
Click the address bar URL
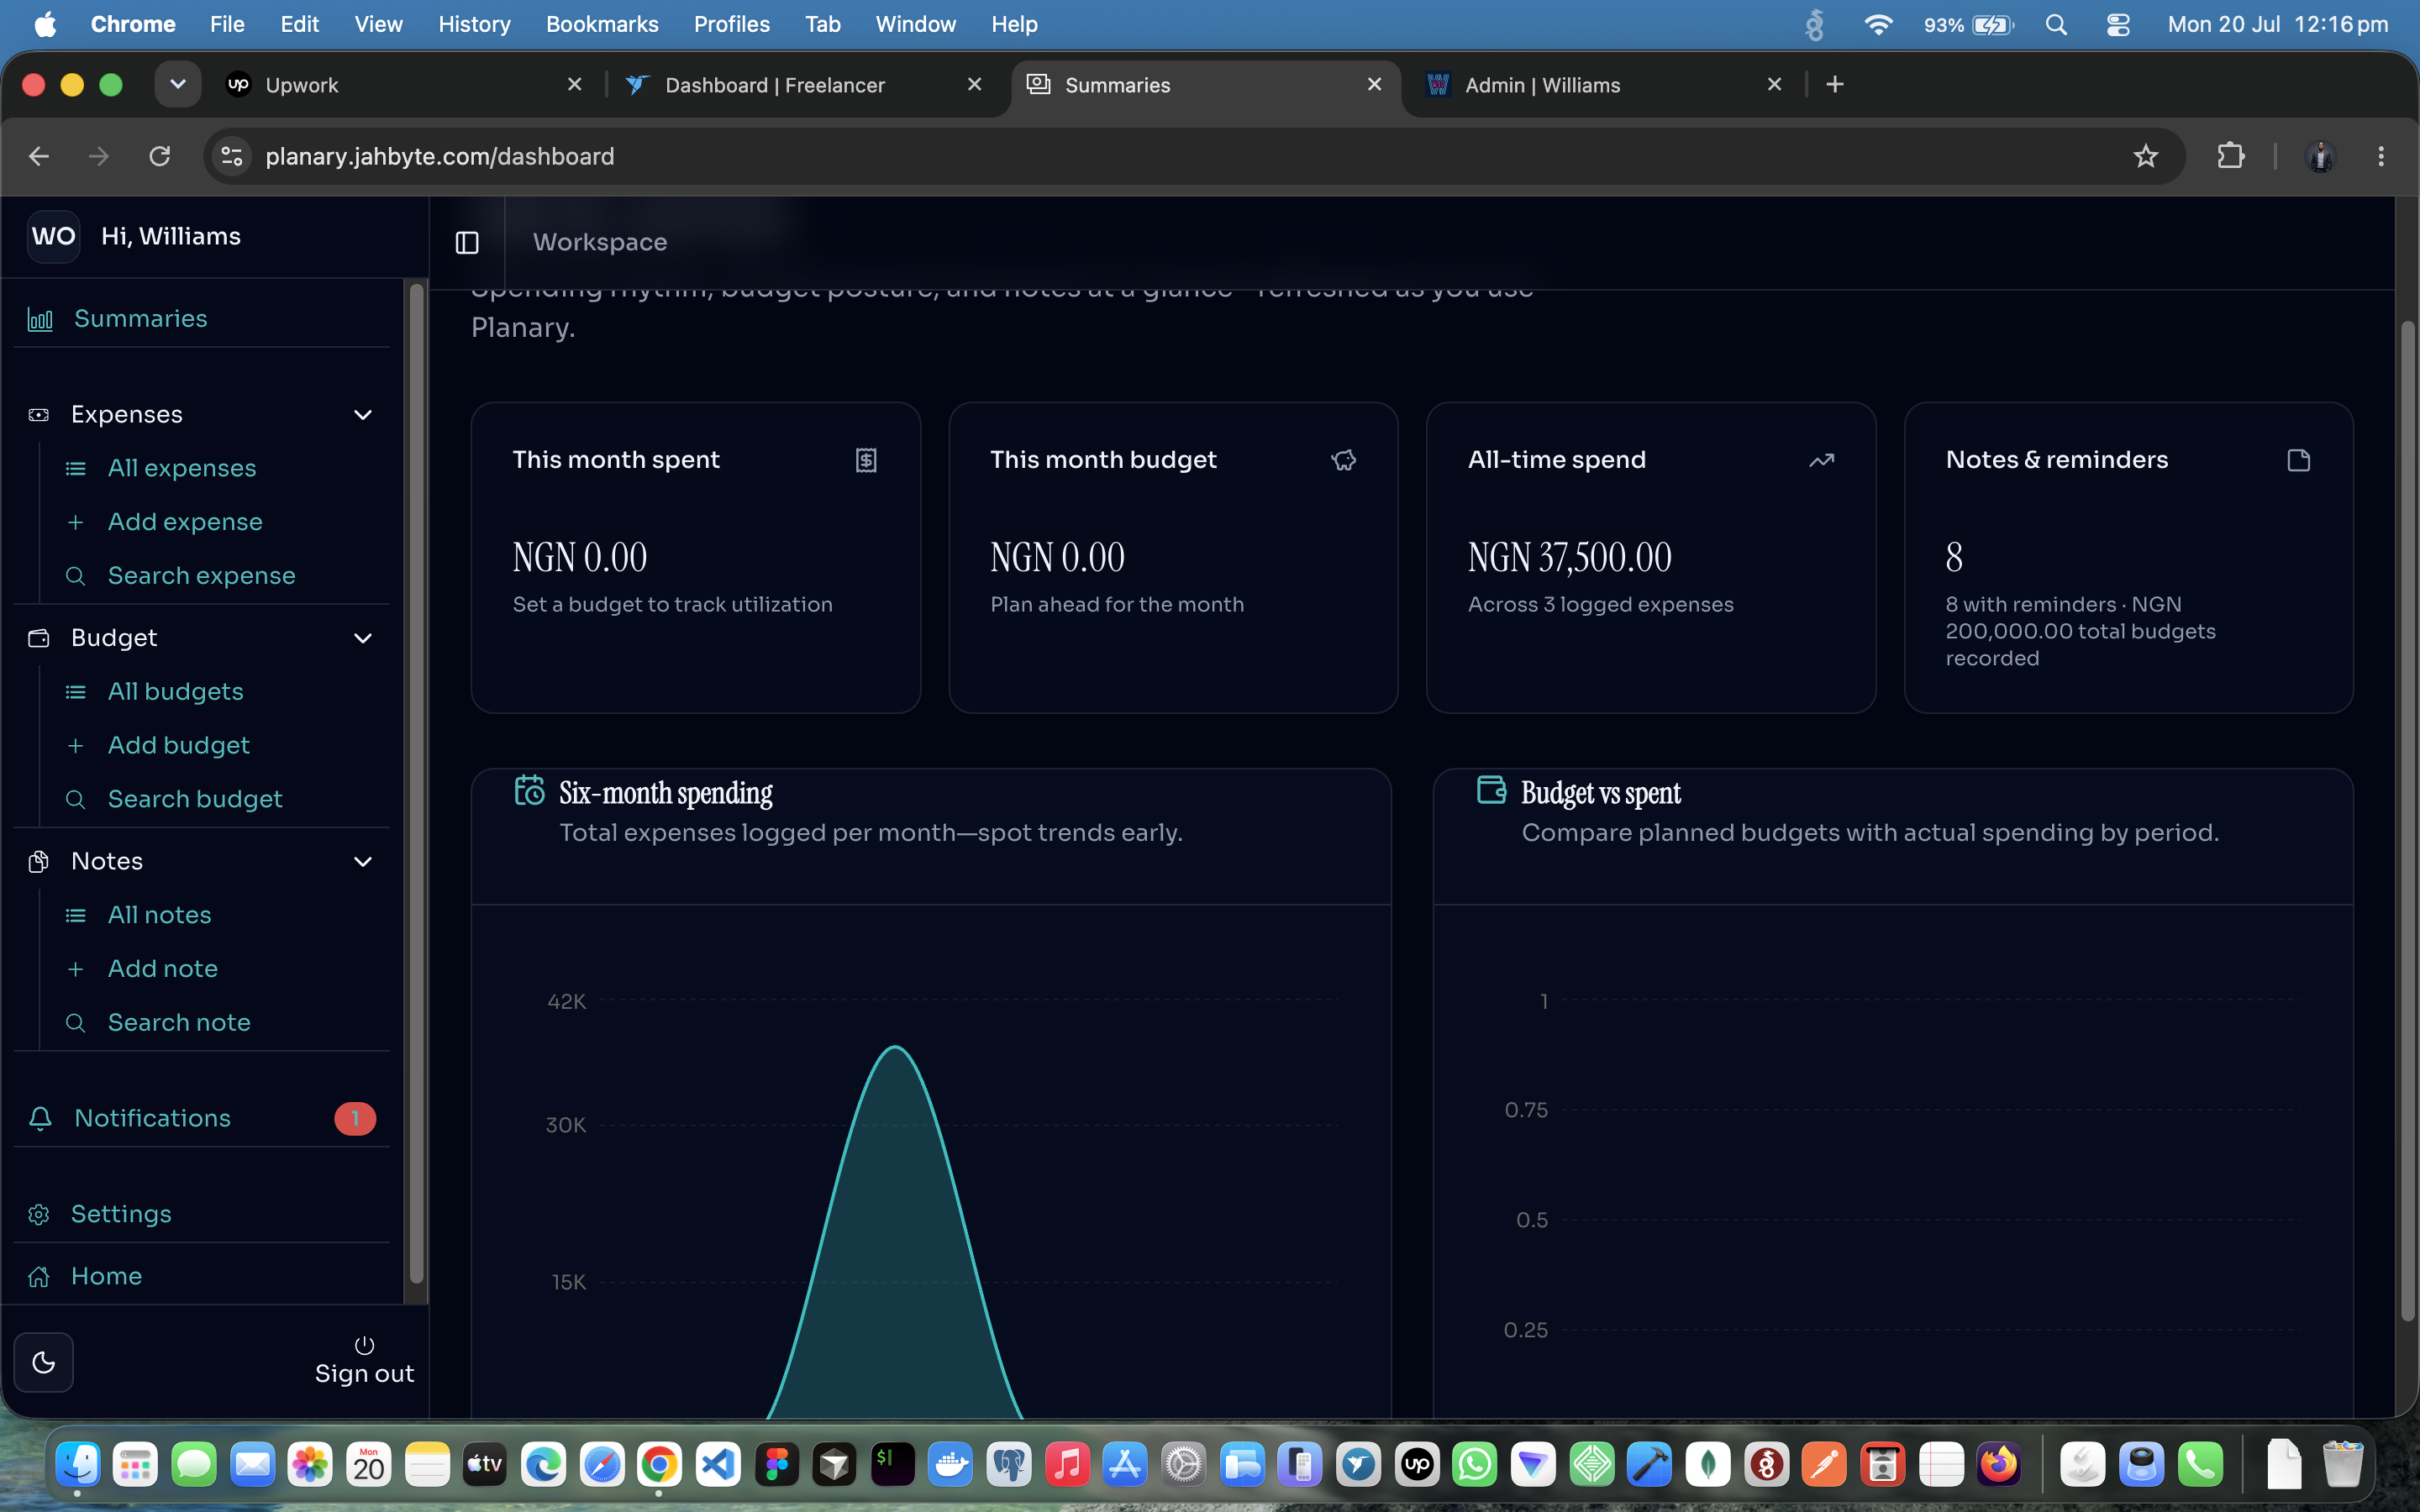[439, 156]
